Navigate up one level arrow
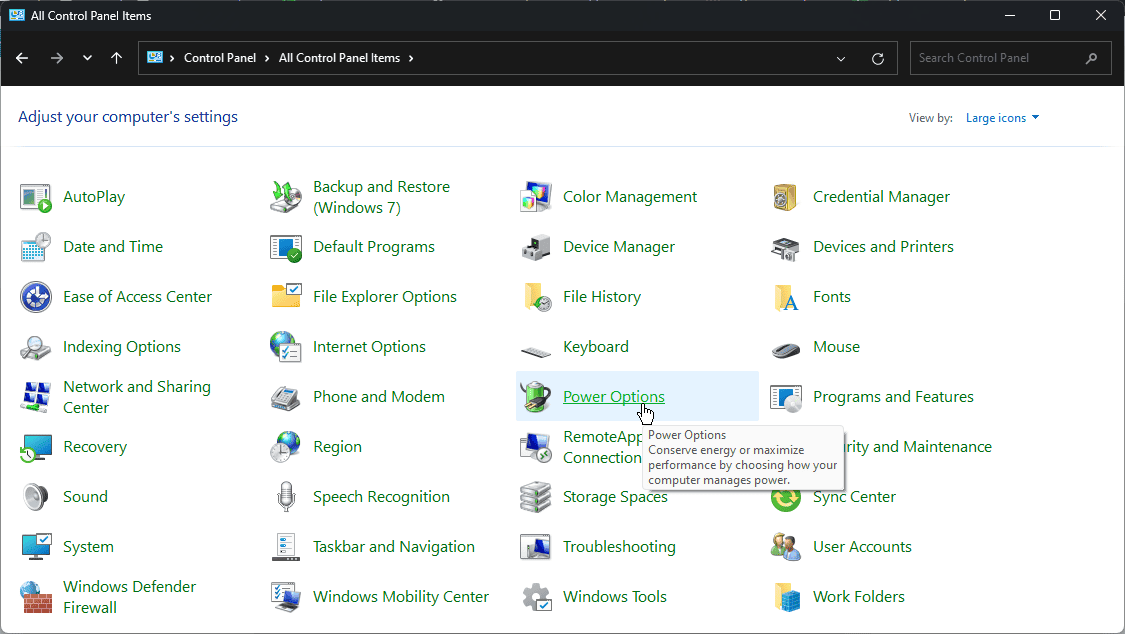This screenshot has width=1125, height=634. 116,58
